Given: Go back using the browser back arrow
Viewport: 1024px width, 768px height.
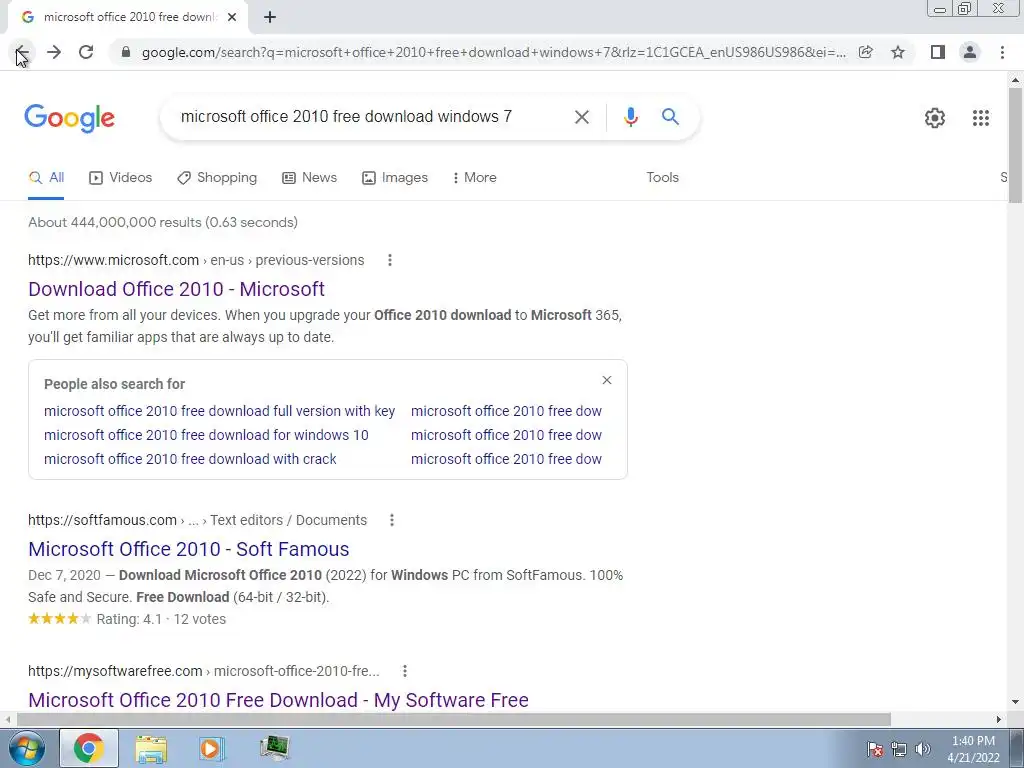Looking at the screenshot, I should [x=22, y=52].
